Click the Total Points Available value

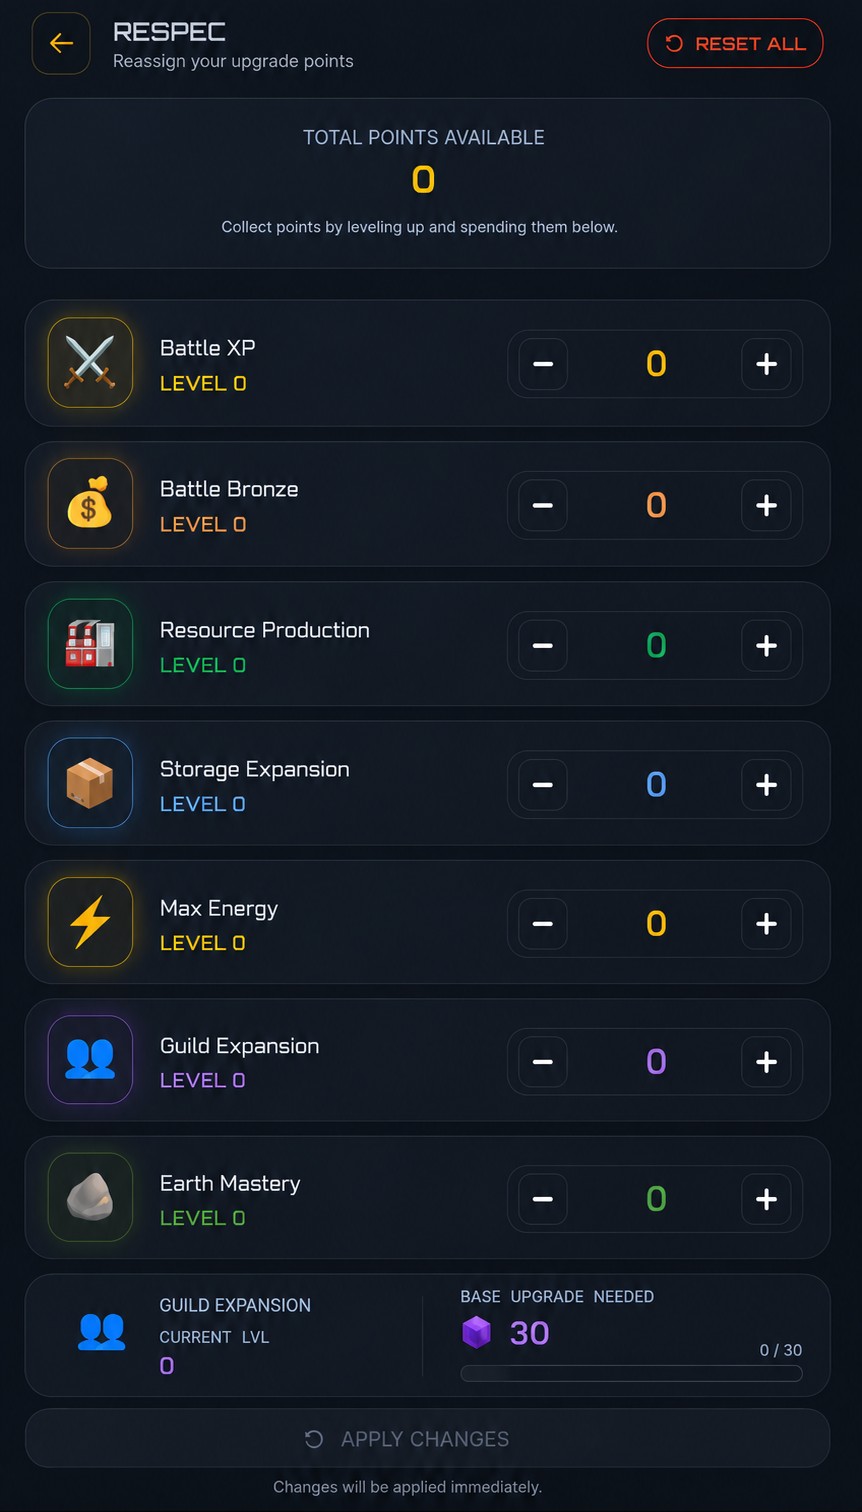pyautogui.click(x=424, y=180)
